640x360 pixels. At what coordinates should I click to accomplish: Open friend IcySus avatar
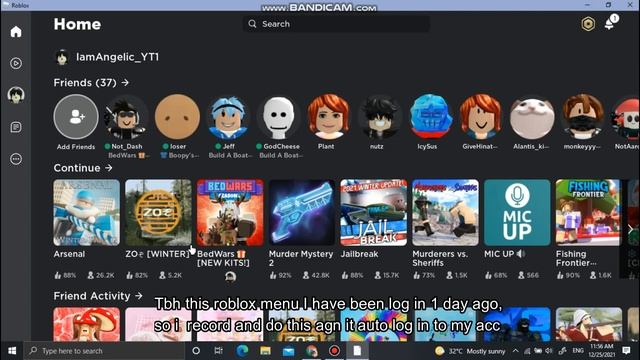(430, 117)
